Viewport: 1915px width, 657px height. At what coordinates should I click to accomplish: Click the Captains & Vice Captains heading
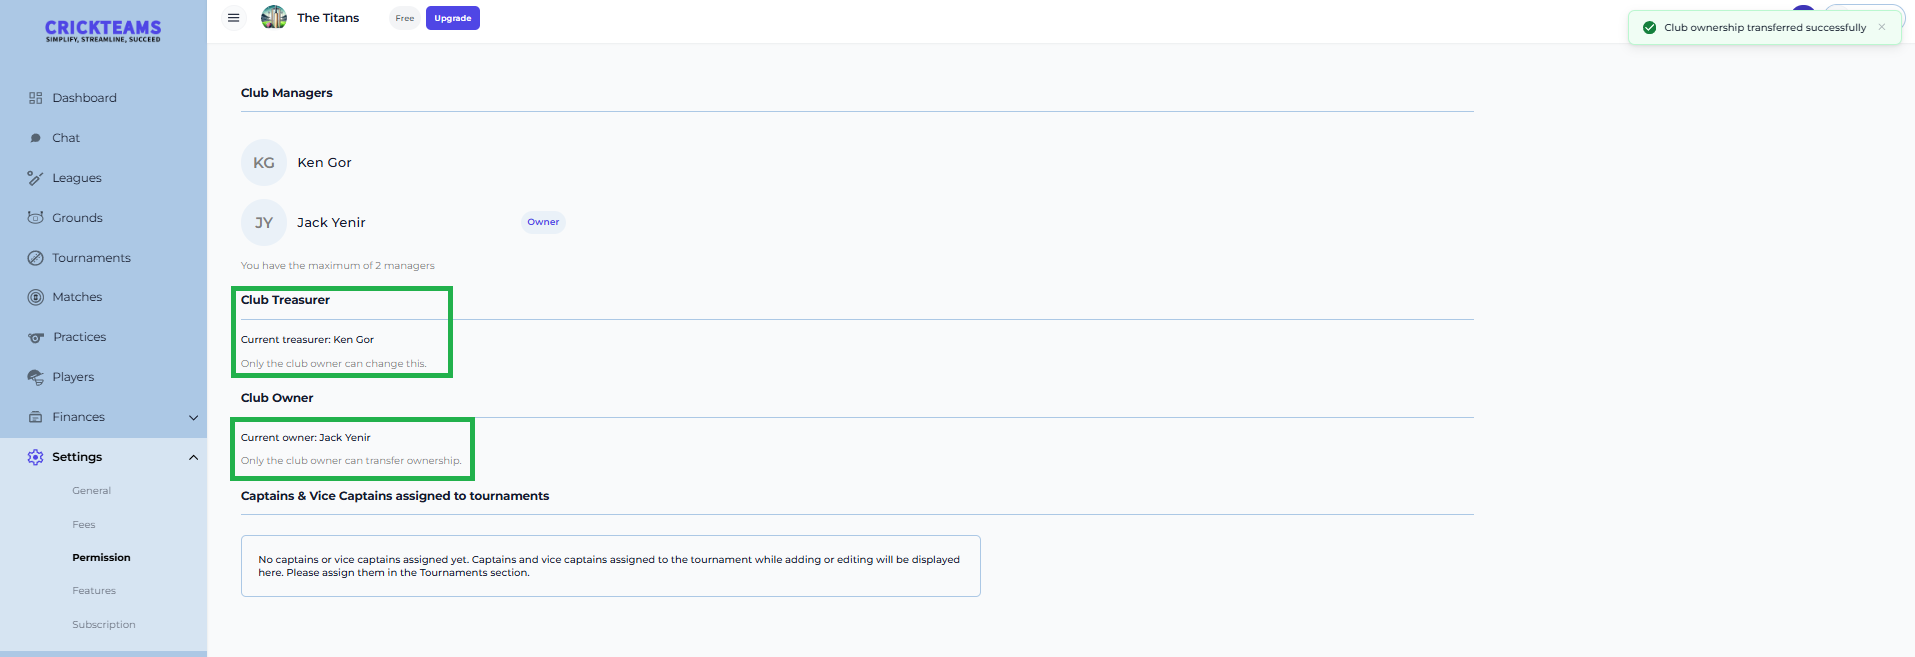pyautogui.click(x=395, y=496)
